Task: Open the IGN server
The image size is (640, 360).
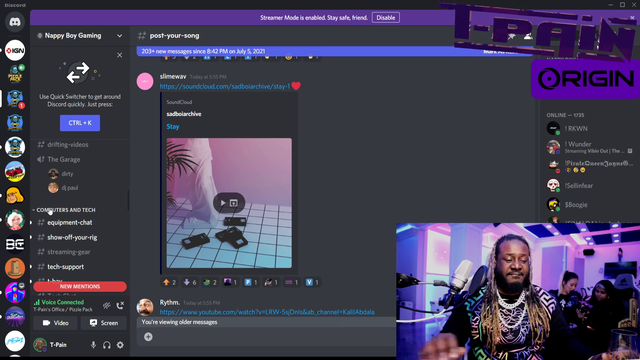Action: tap(15, 50)
